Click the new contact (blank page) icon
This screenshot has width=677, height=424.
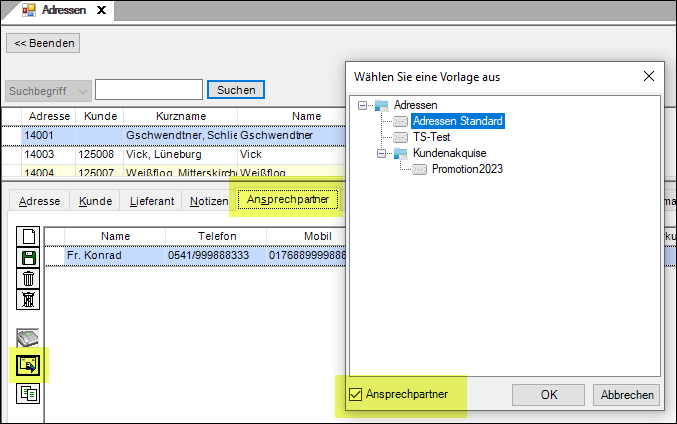click(x=29, y=237)
